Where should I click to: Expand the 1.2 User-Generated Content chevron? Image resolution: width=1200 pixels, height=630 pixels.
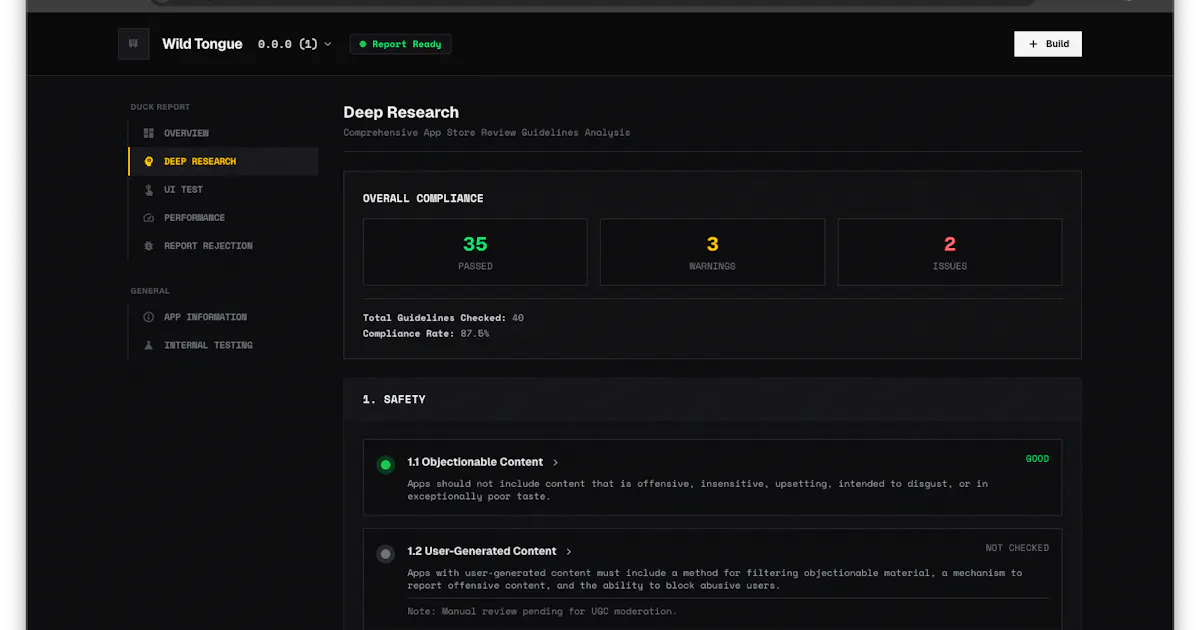569,552
